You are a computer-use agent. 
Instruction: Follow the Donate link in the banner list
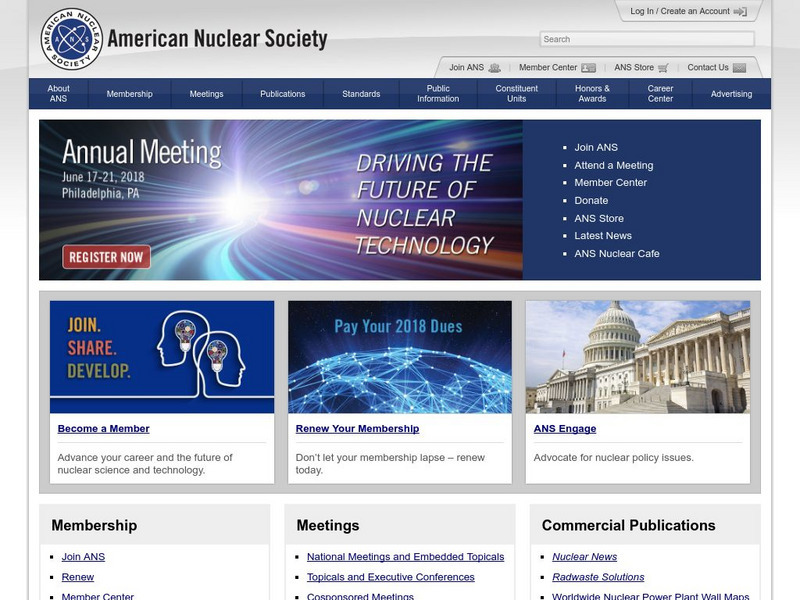tap(591, 200)
